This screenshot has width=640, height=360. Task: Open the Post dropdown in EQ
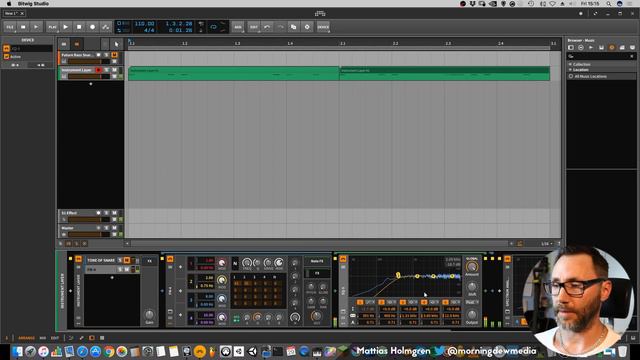472,302
